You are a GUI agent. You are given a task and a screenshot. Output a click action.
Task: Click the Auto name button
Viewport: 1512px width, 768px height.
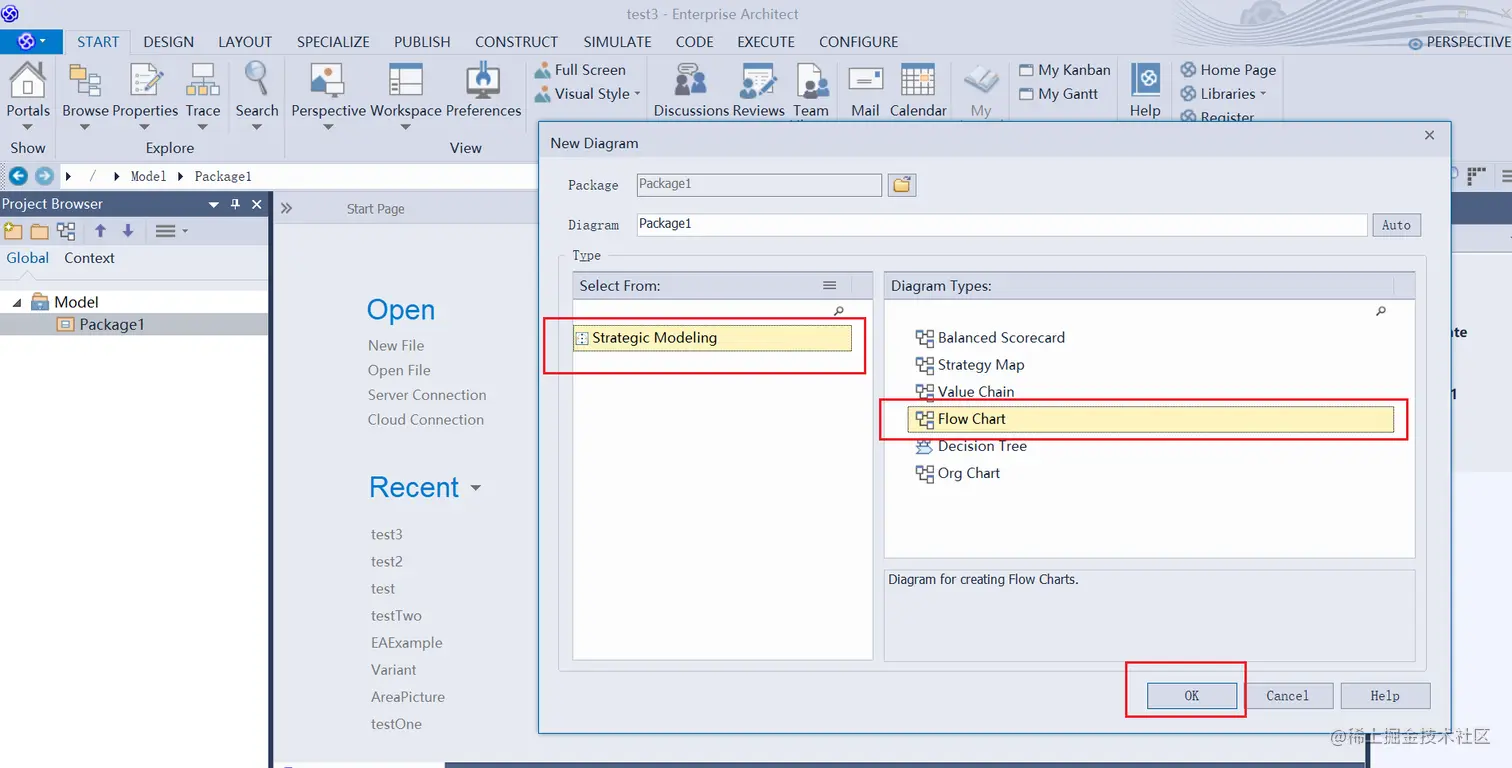click(1396, 225)
